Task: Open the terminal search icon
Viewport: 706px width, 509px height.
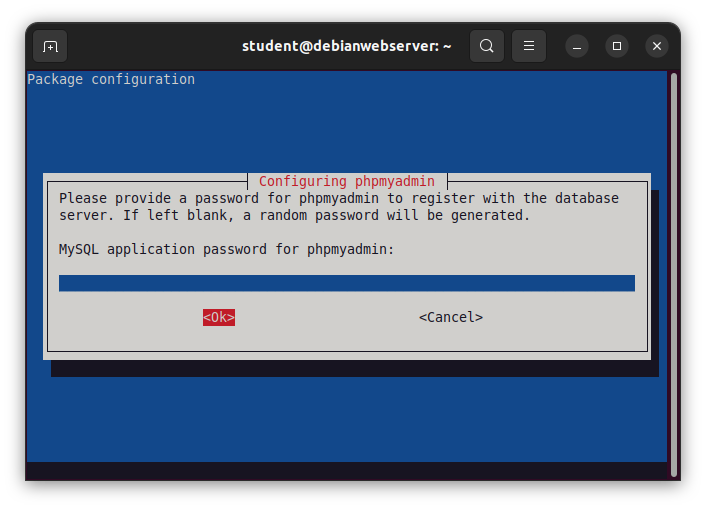Action: pos(486,46)
